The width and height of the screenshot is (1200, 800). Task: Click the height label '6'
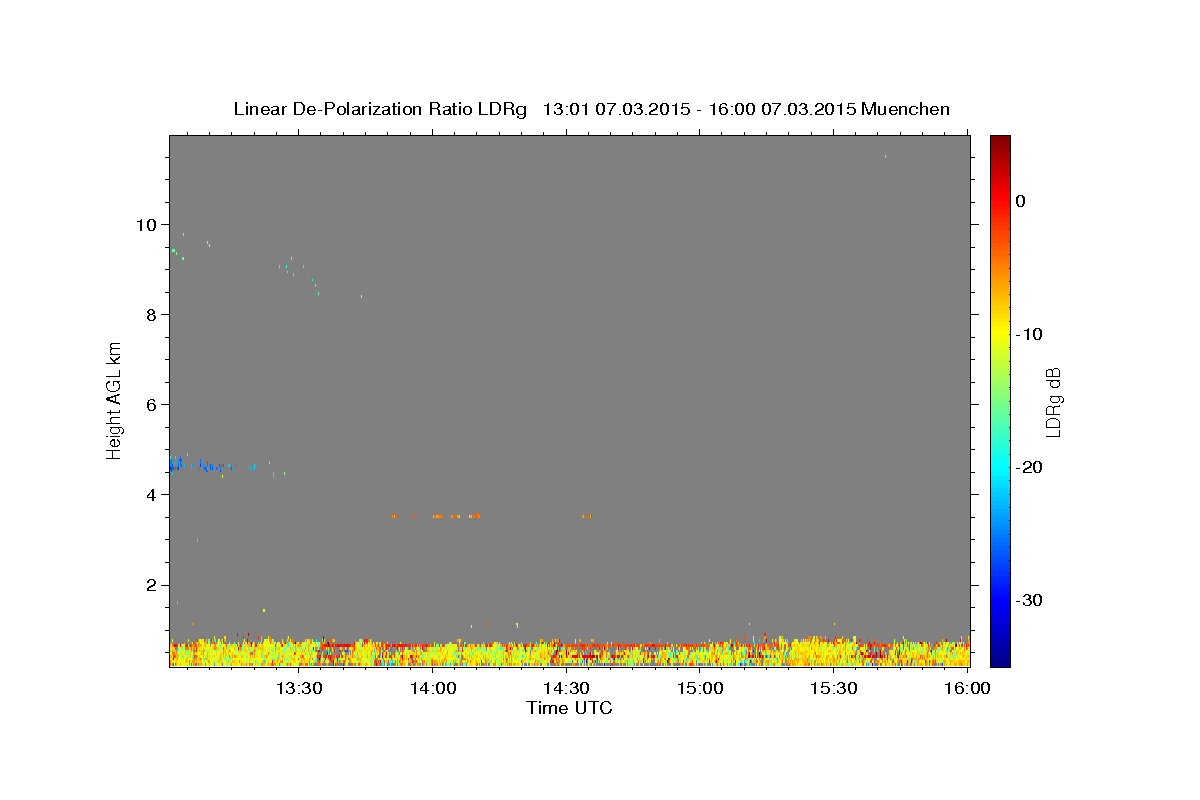coord(153,404)
